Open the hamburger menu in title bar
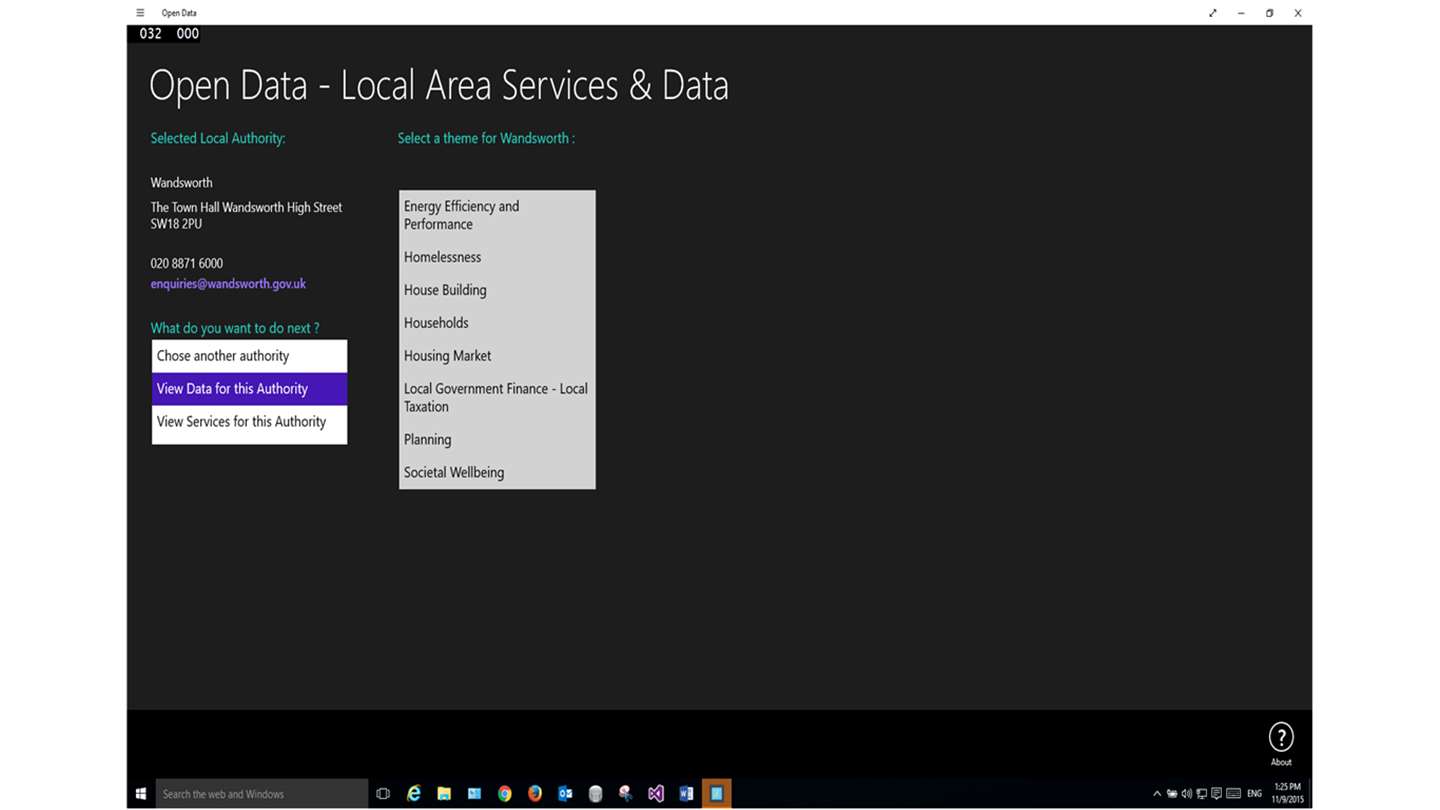Viewport: 1440px width, 810px height. click(140, 13)
